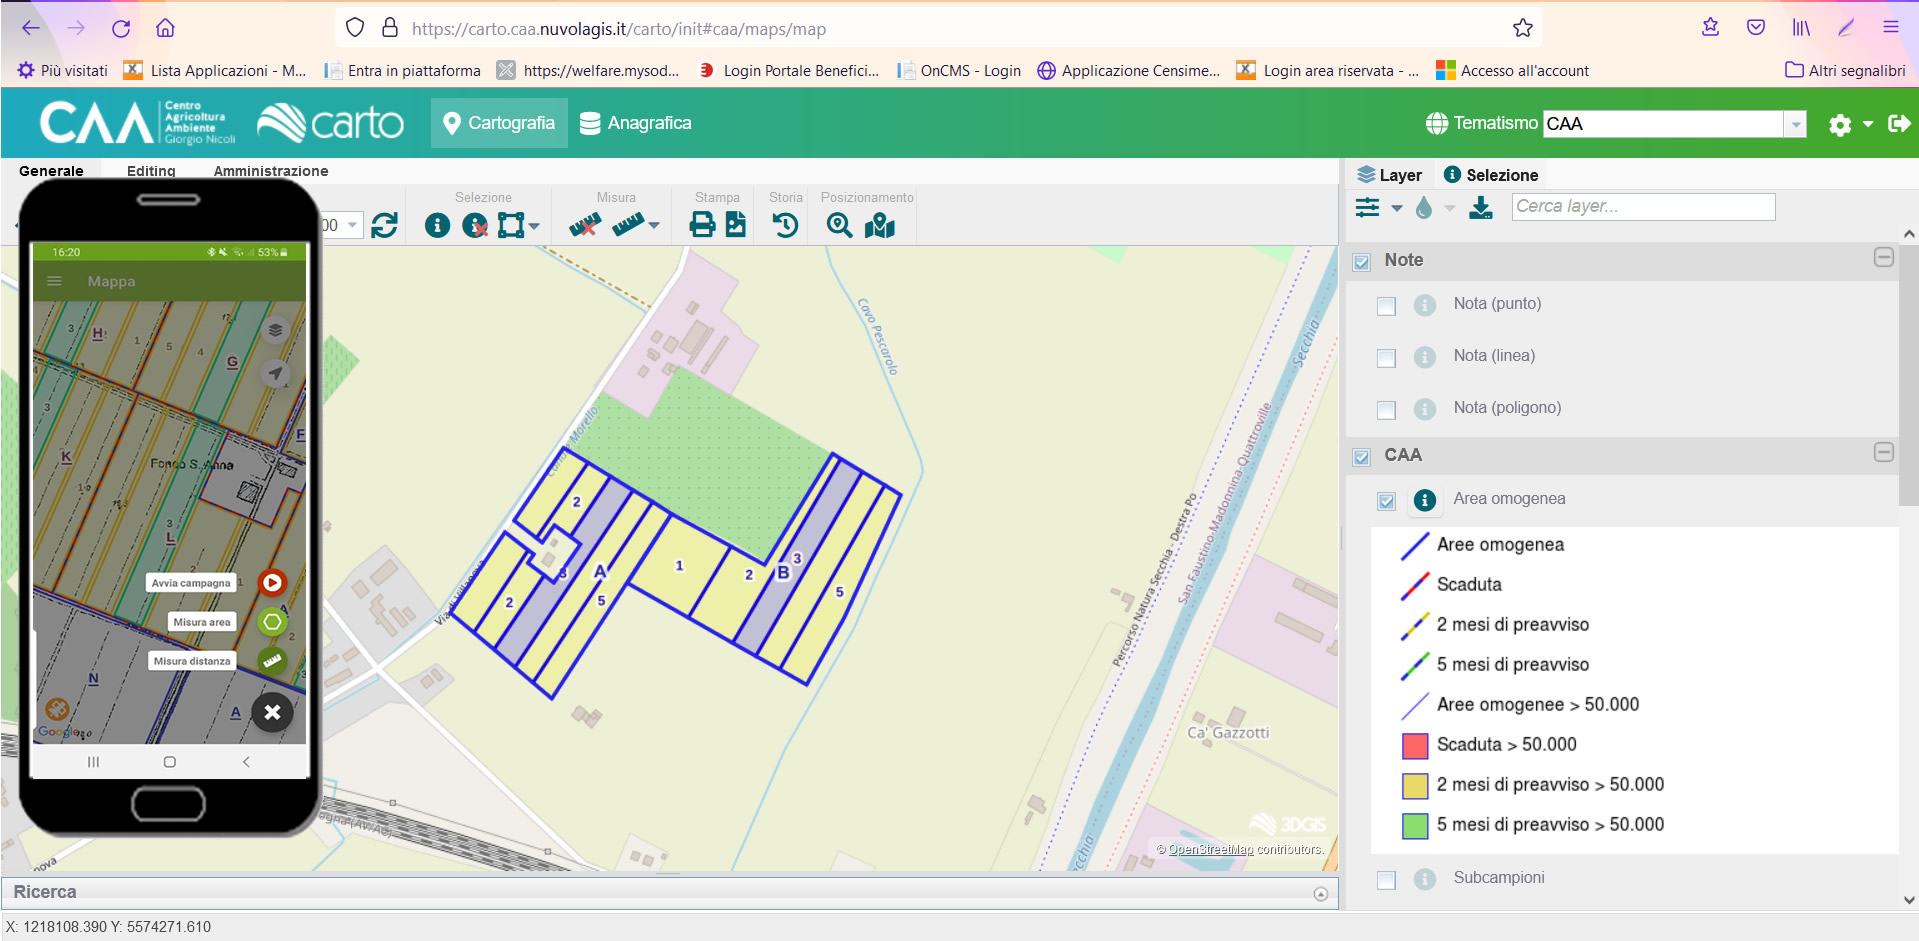Open the polygon selection tool
This screenshot has height=941, width=1919.
click(x=510, y=225)
